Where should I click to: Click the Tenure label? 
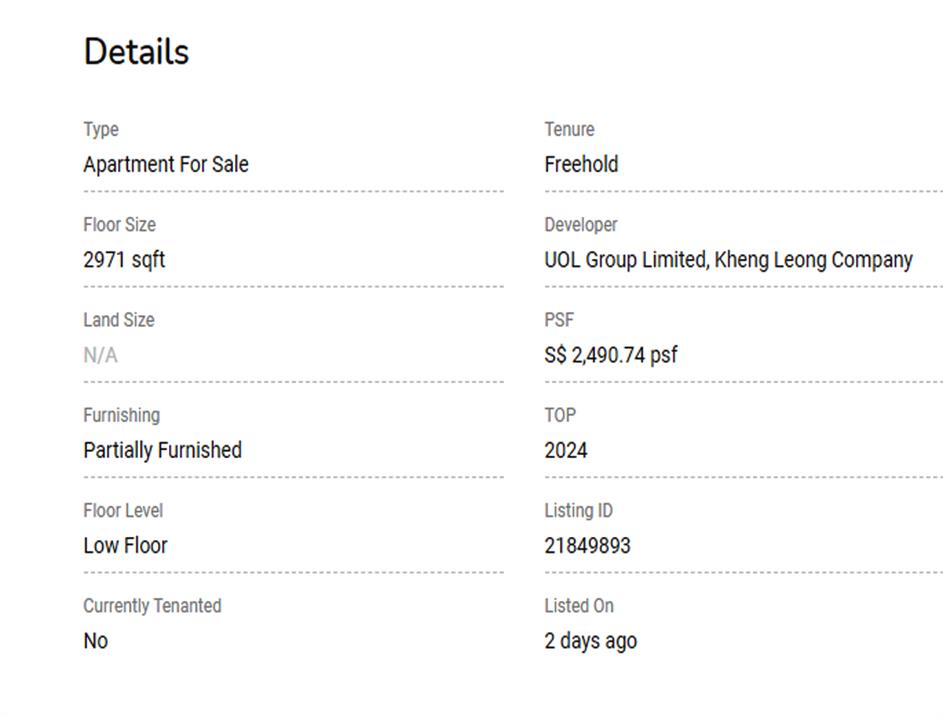569,130
